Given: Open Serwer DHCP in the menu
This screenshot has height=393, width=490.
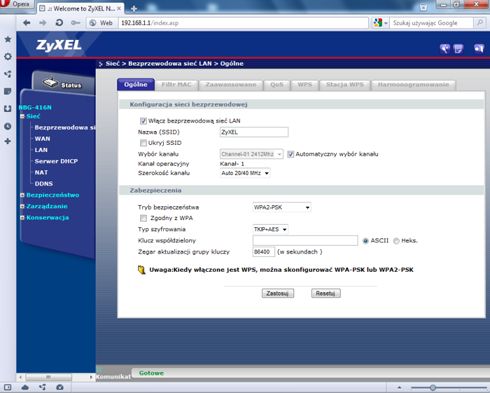Looking at the screenshot, I should tap(56, 161).
